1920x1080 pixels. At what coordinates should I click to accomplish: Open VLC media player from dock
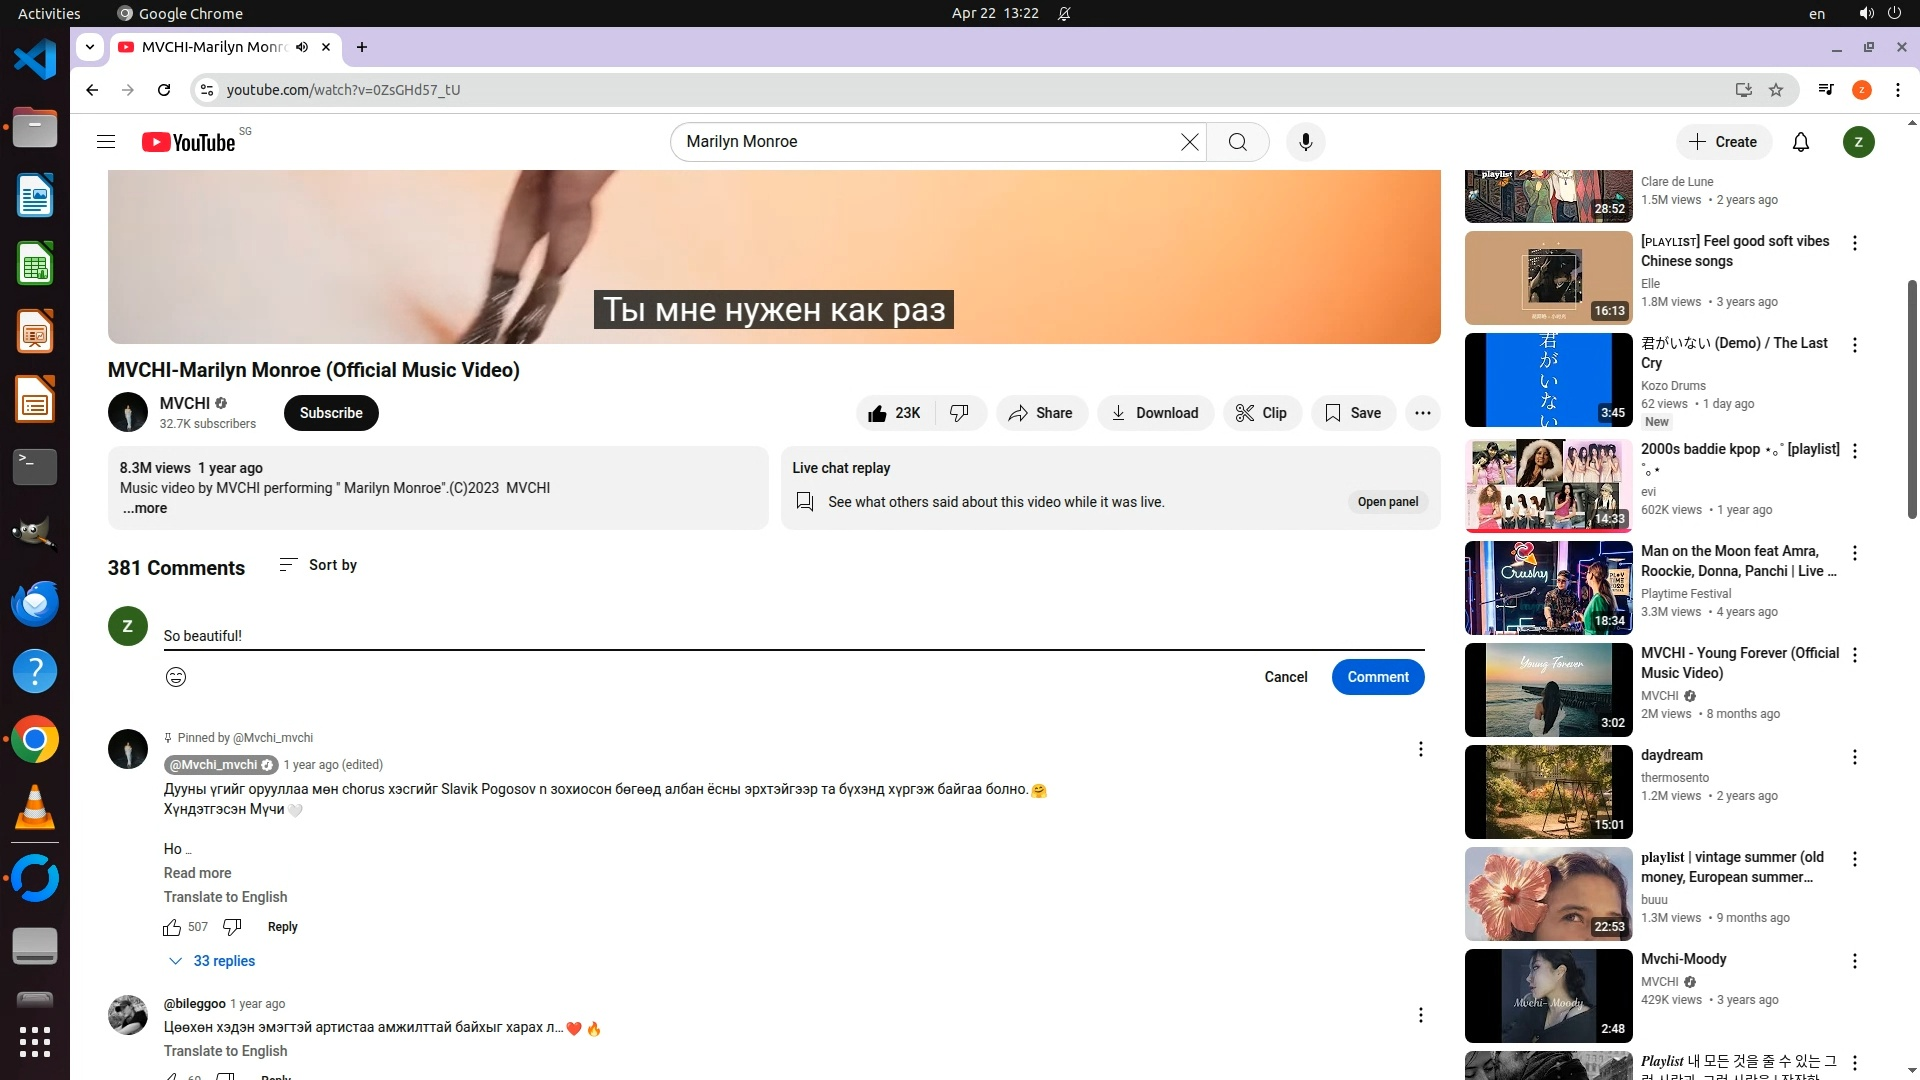coord(35,808)
